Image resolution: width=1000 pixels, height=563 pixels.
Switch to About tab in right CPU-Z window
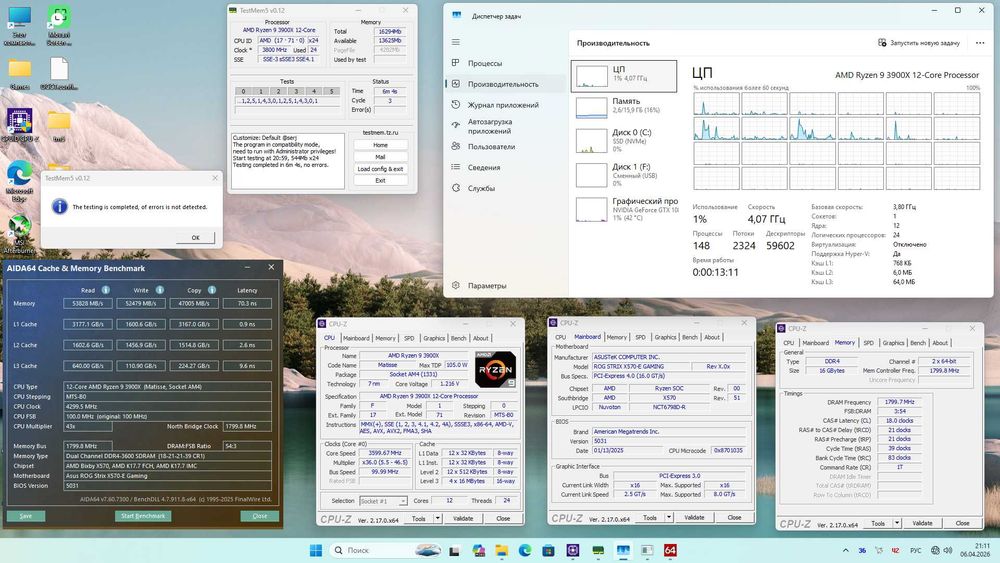click(940, 343)
